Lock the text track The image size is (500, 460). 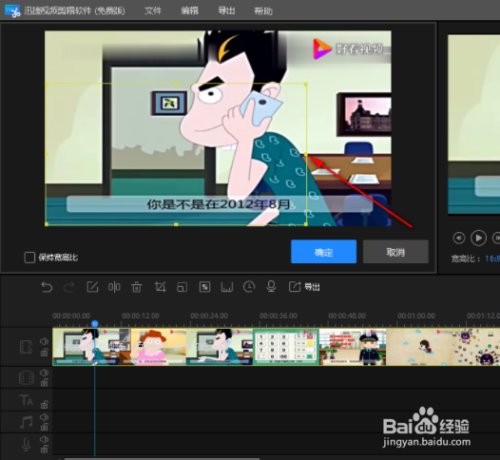coord(44,405)
